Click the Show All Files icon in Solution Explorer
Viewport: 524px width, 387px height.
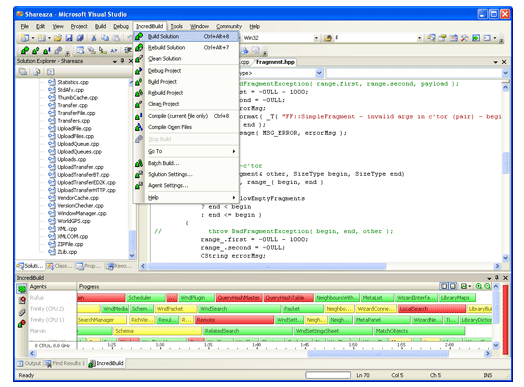37,72
